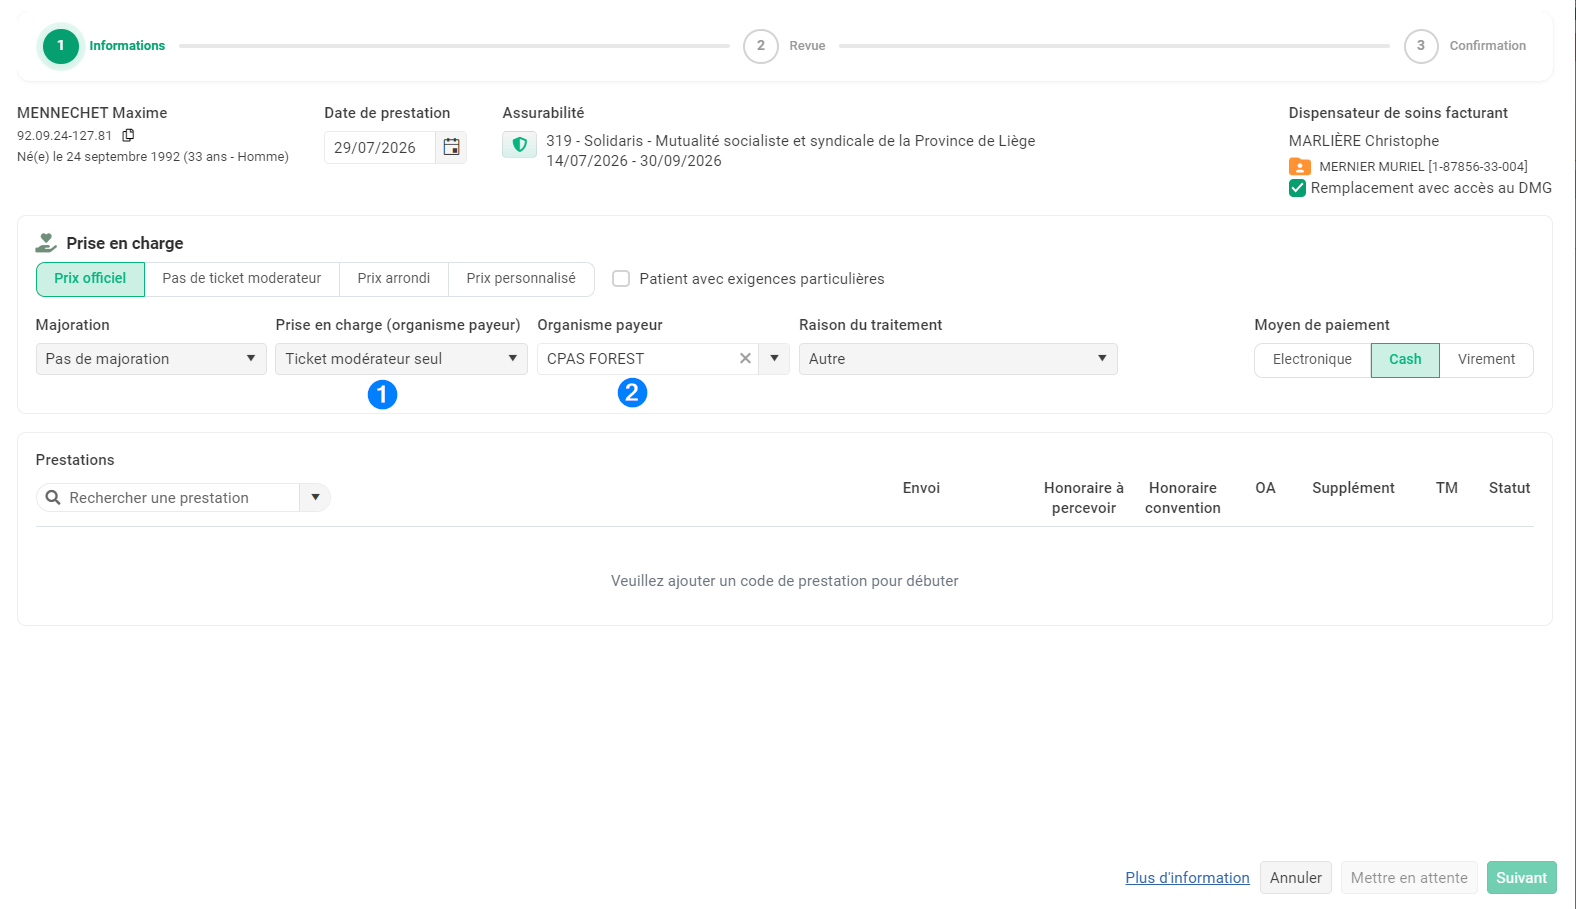Check Patient avec exigences particulières
This screenshot has height=909, width=1576.
(621, 279)
